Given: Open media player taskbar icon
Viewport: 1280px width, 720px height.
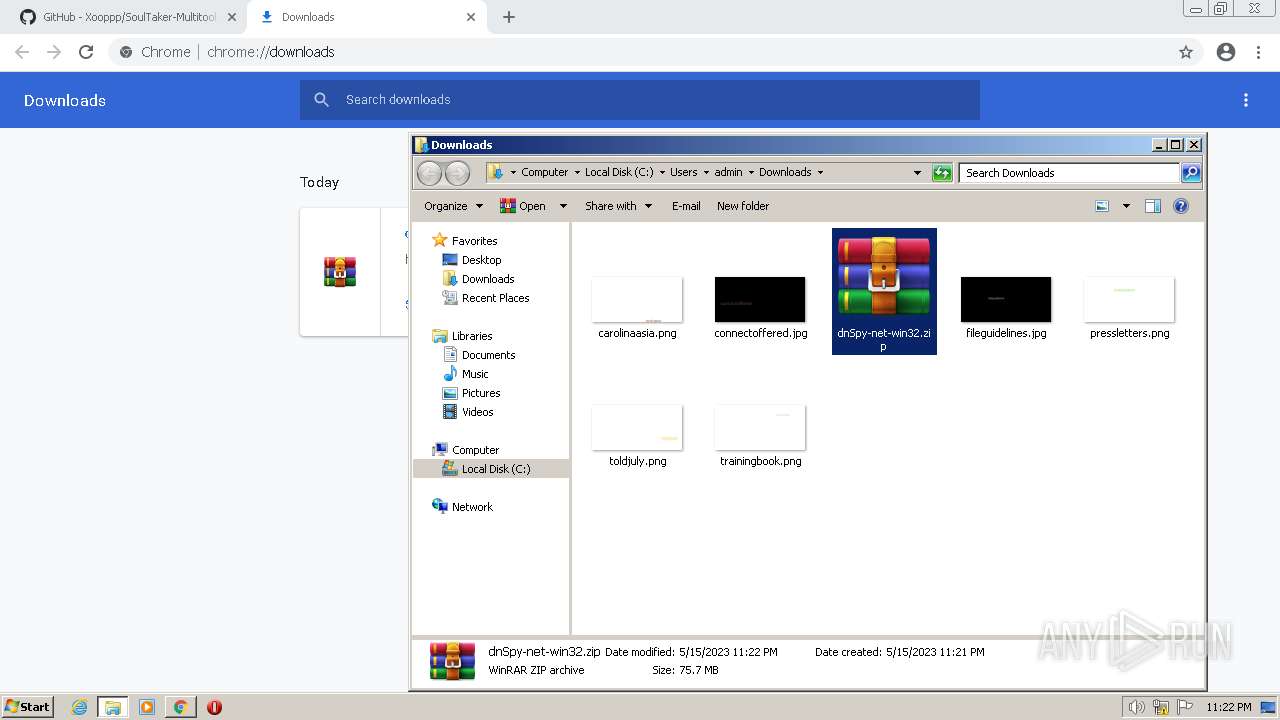Looking at the screenshot, I should (147, 707).
